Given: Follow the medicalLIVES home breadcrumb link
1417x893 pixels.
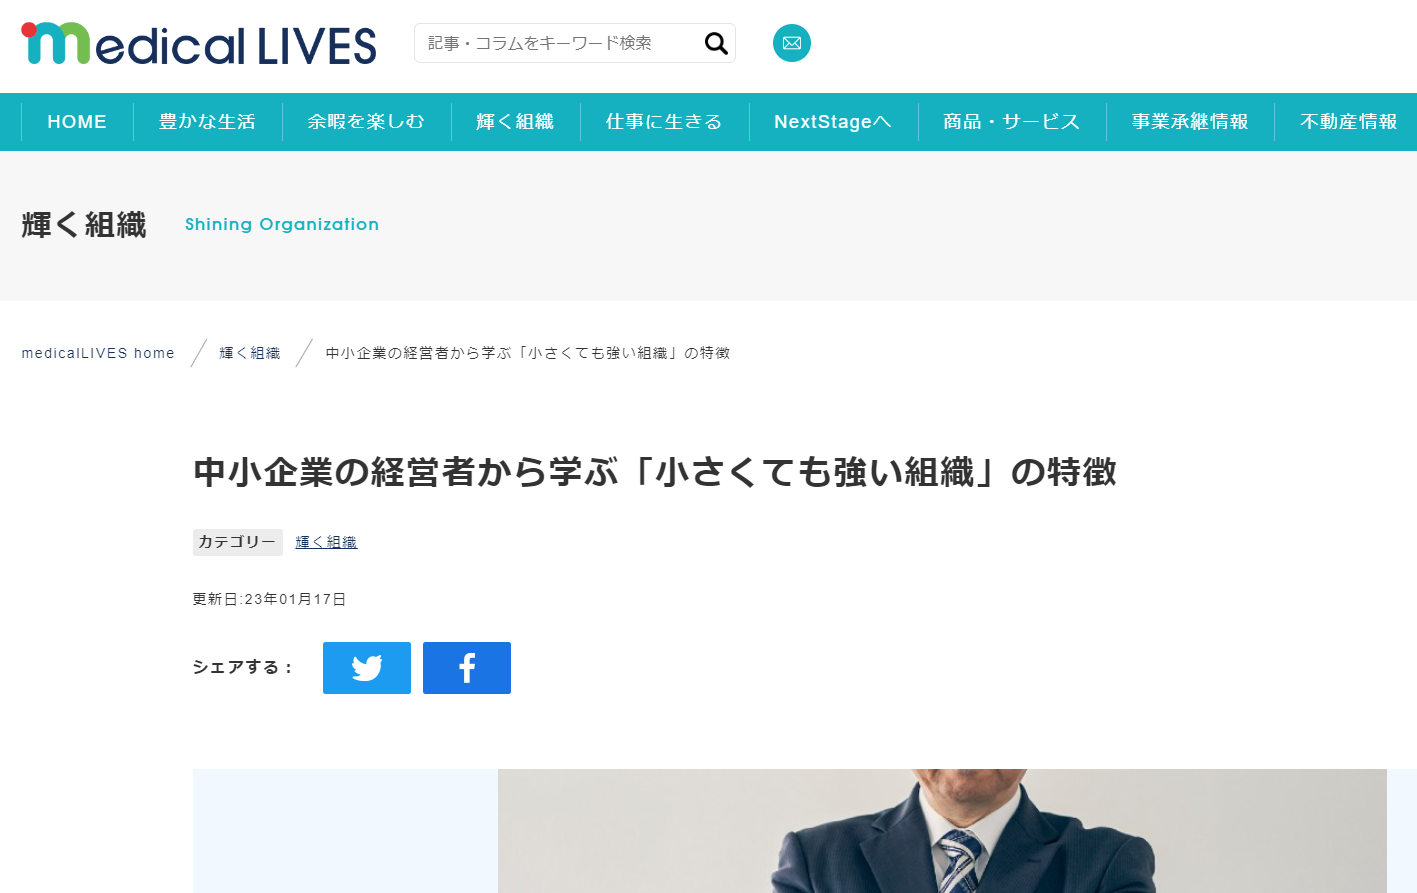Looking at the screenshot, I should [98, 353].
